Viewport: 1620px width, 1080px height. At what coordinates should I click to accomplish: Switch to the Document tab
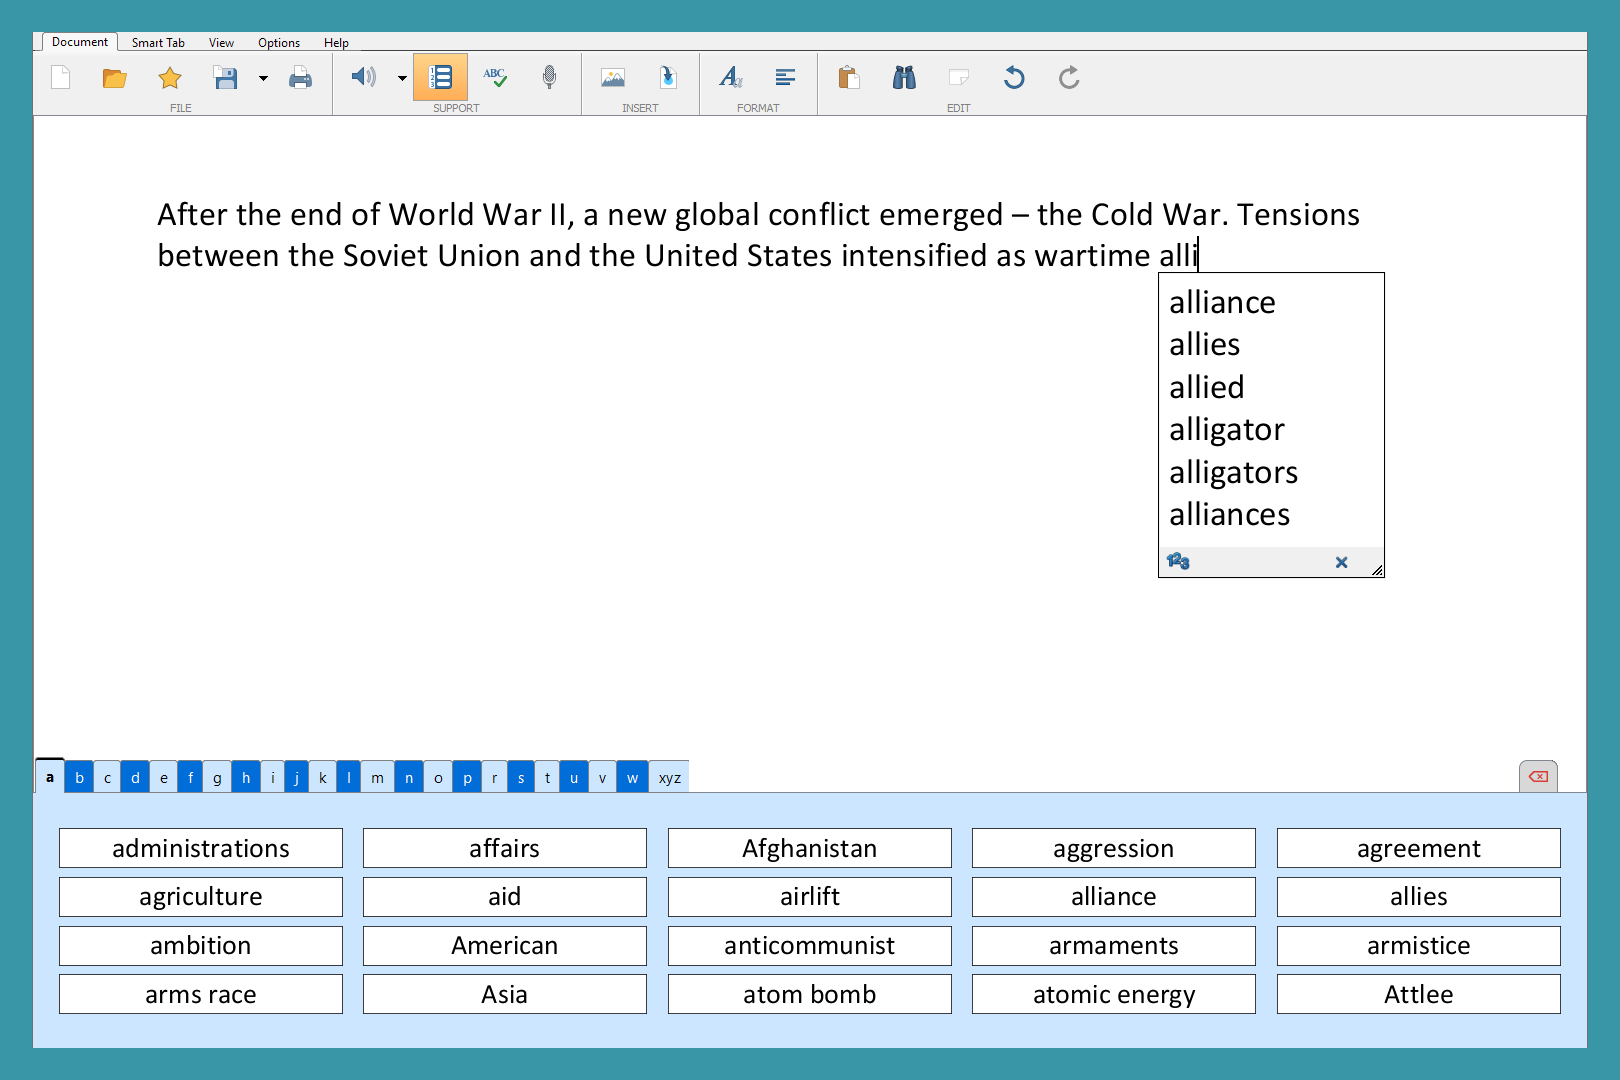click(80, 42)
